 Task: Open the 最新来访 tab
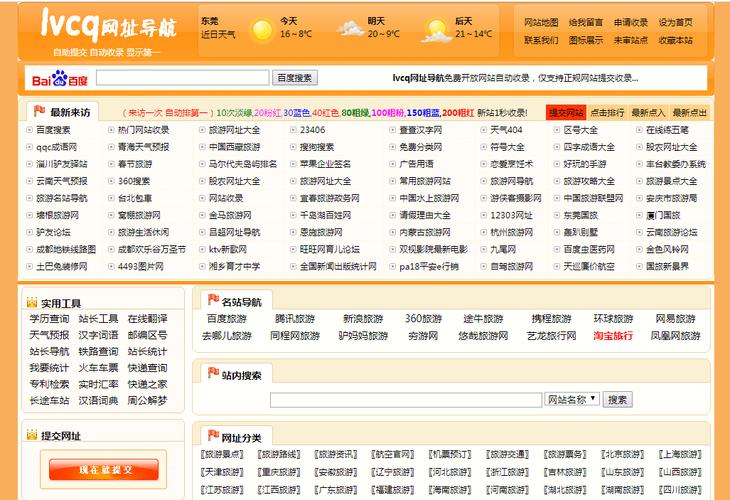click(x=62, y=112)
